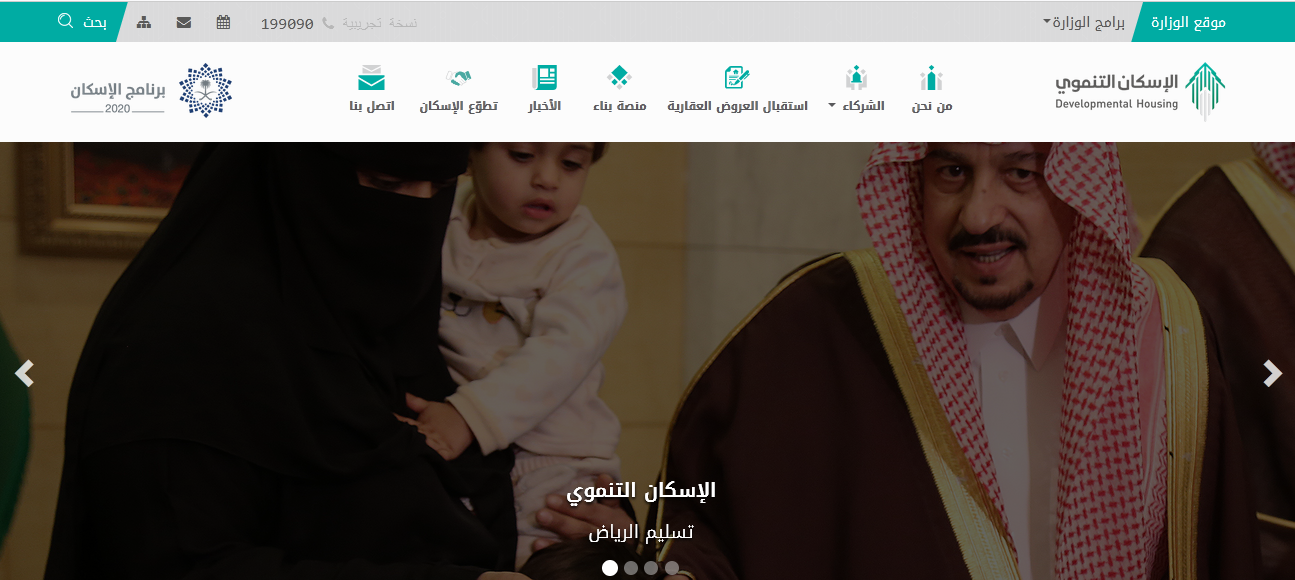Click the phone handset icon

click(328, 23)
